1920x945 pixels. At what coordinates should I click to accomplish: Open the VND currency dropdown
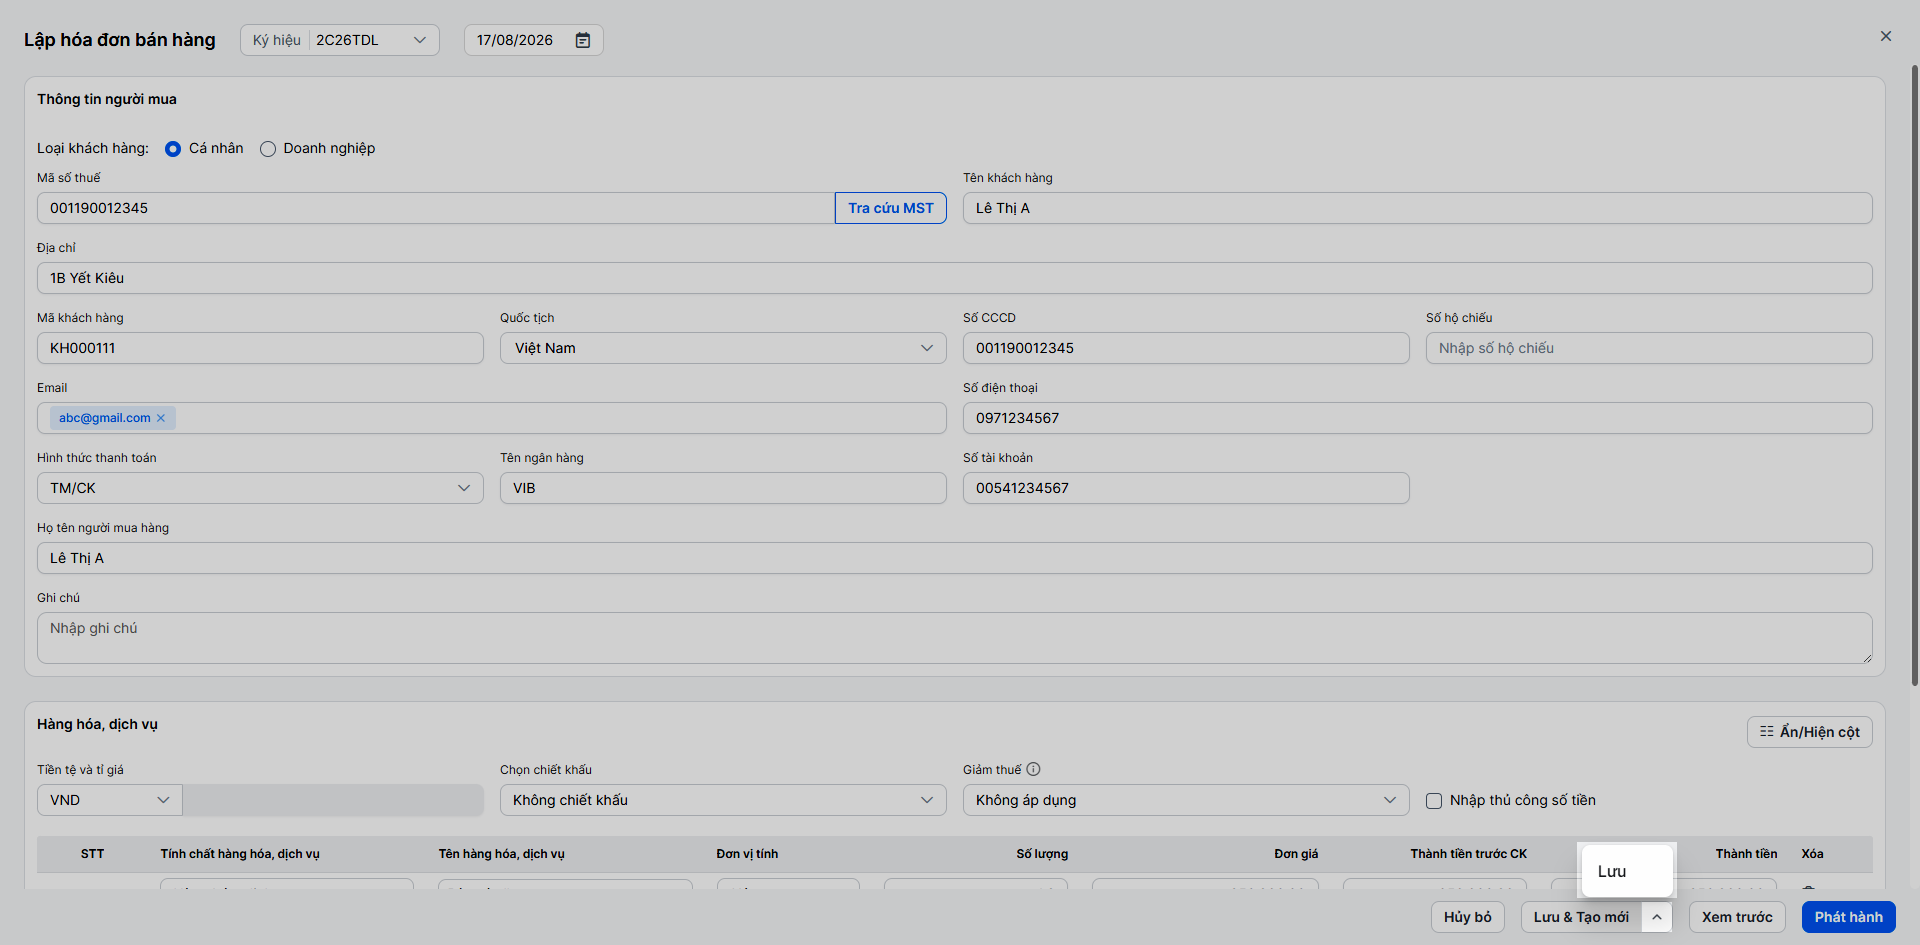coord(110,800)
